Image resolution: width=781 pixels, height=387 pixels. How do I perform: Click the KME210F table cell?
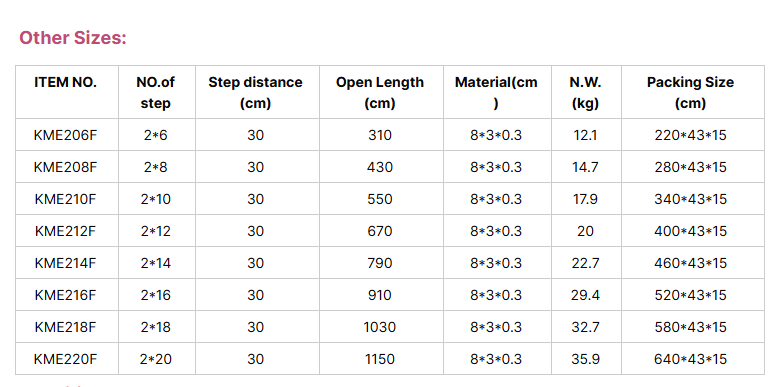click(65, 199)
